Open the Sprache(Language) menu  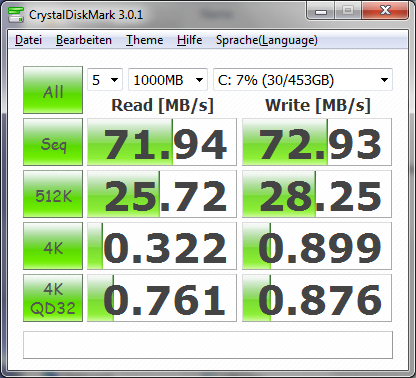click(x=267, y=40)
